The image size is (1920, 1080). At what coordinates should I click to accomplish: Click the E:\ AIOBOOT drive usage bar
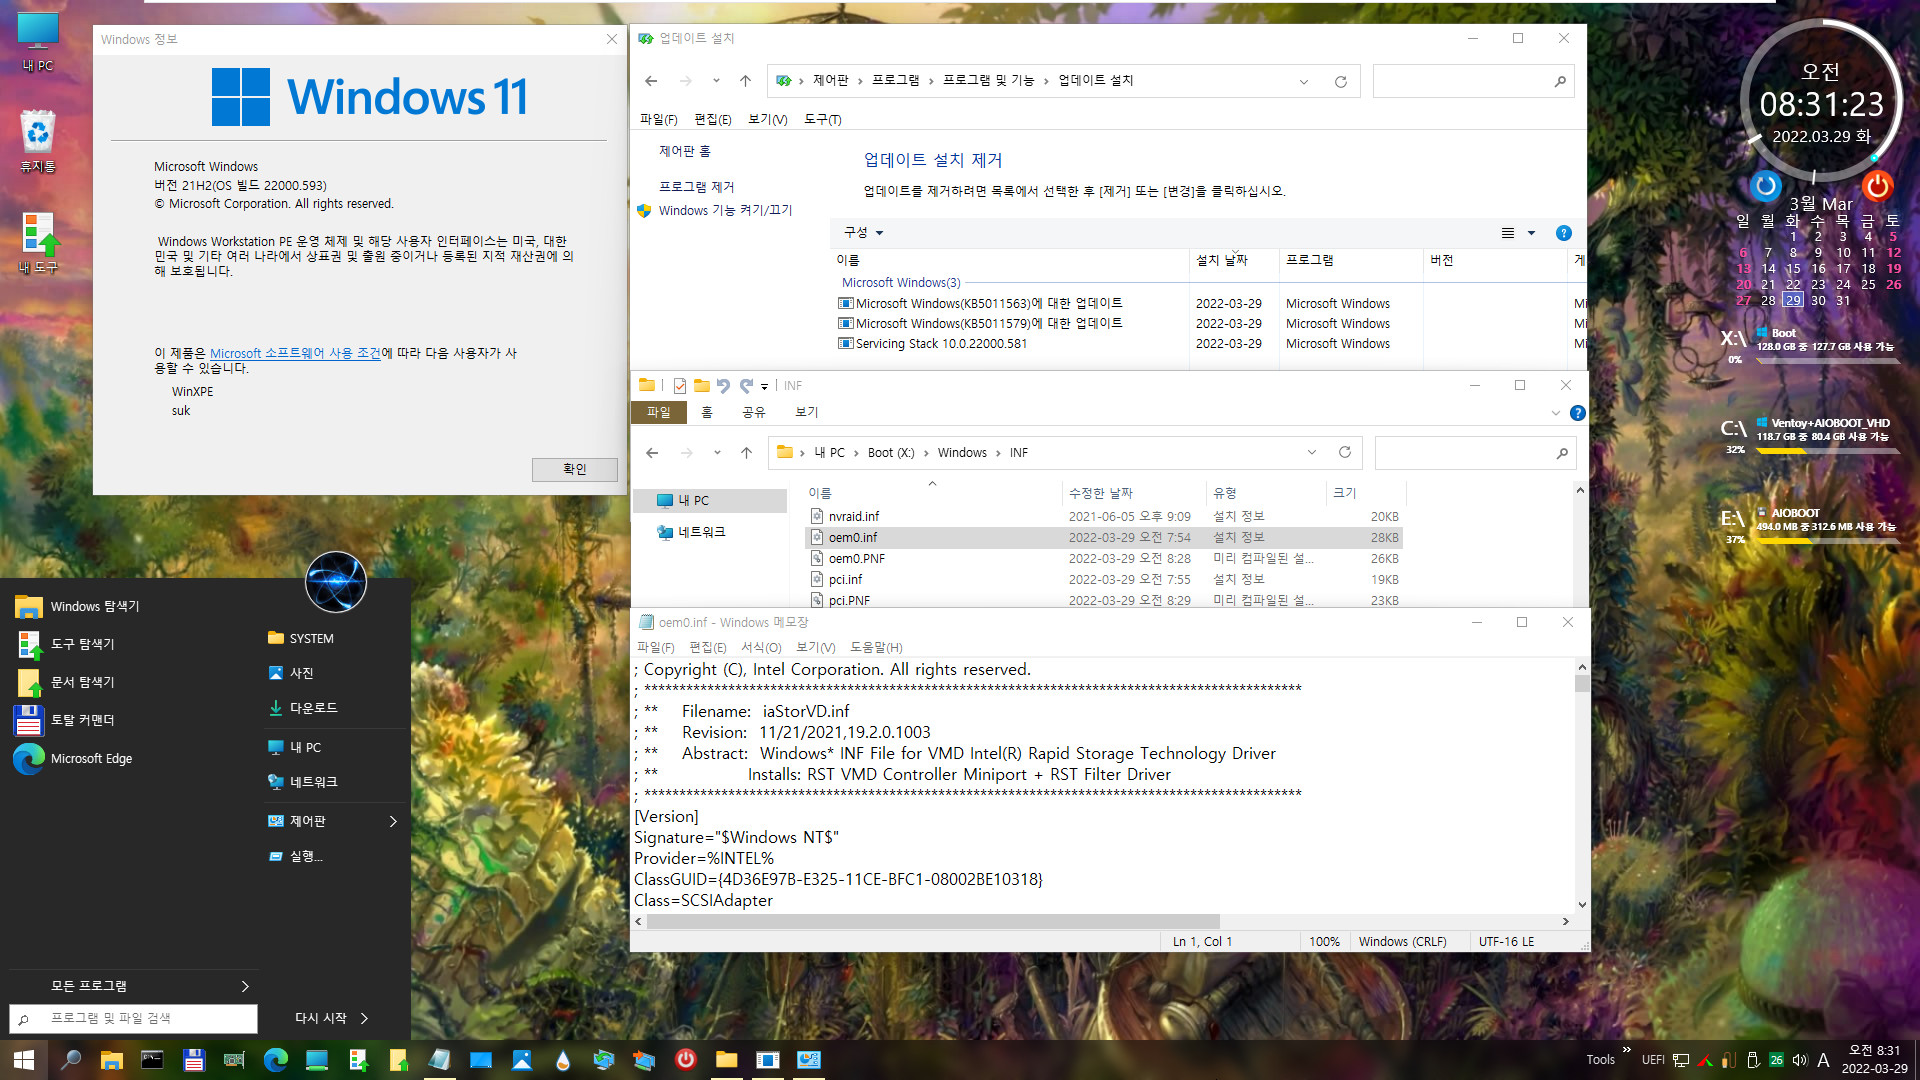(1827, 541)
